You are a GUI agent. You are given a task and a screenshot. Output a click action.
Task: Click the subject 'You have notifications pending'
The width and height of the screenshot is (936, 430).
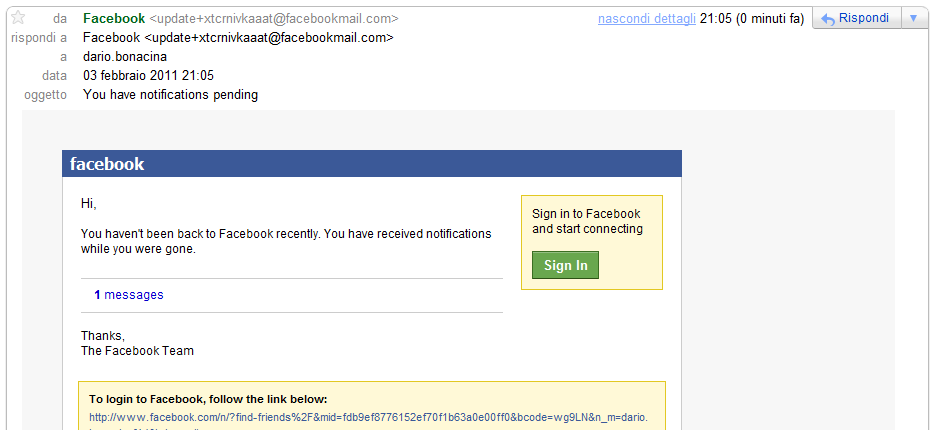pyautogui.click(x=170, y=95)
